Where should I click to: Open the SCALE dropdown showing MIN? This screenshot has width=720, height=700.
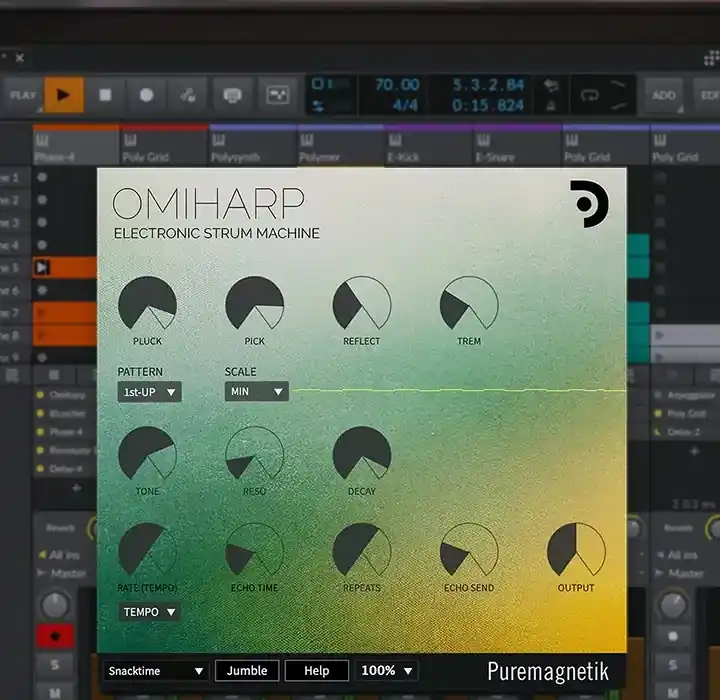pos(257,392)
